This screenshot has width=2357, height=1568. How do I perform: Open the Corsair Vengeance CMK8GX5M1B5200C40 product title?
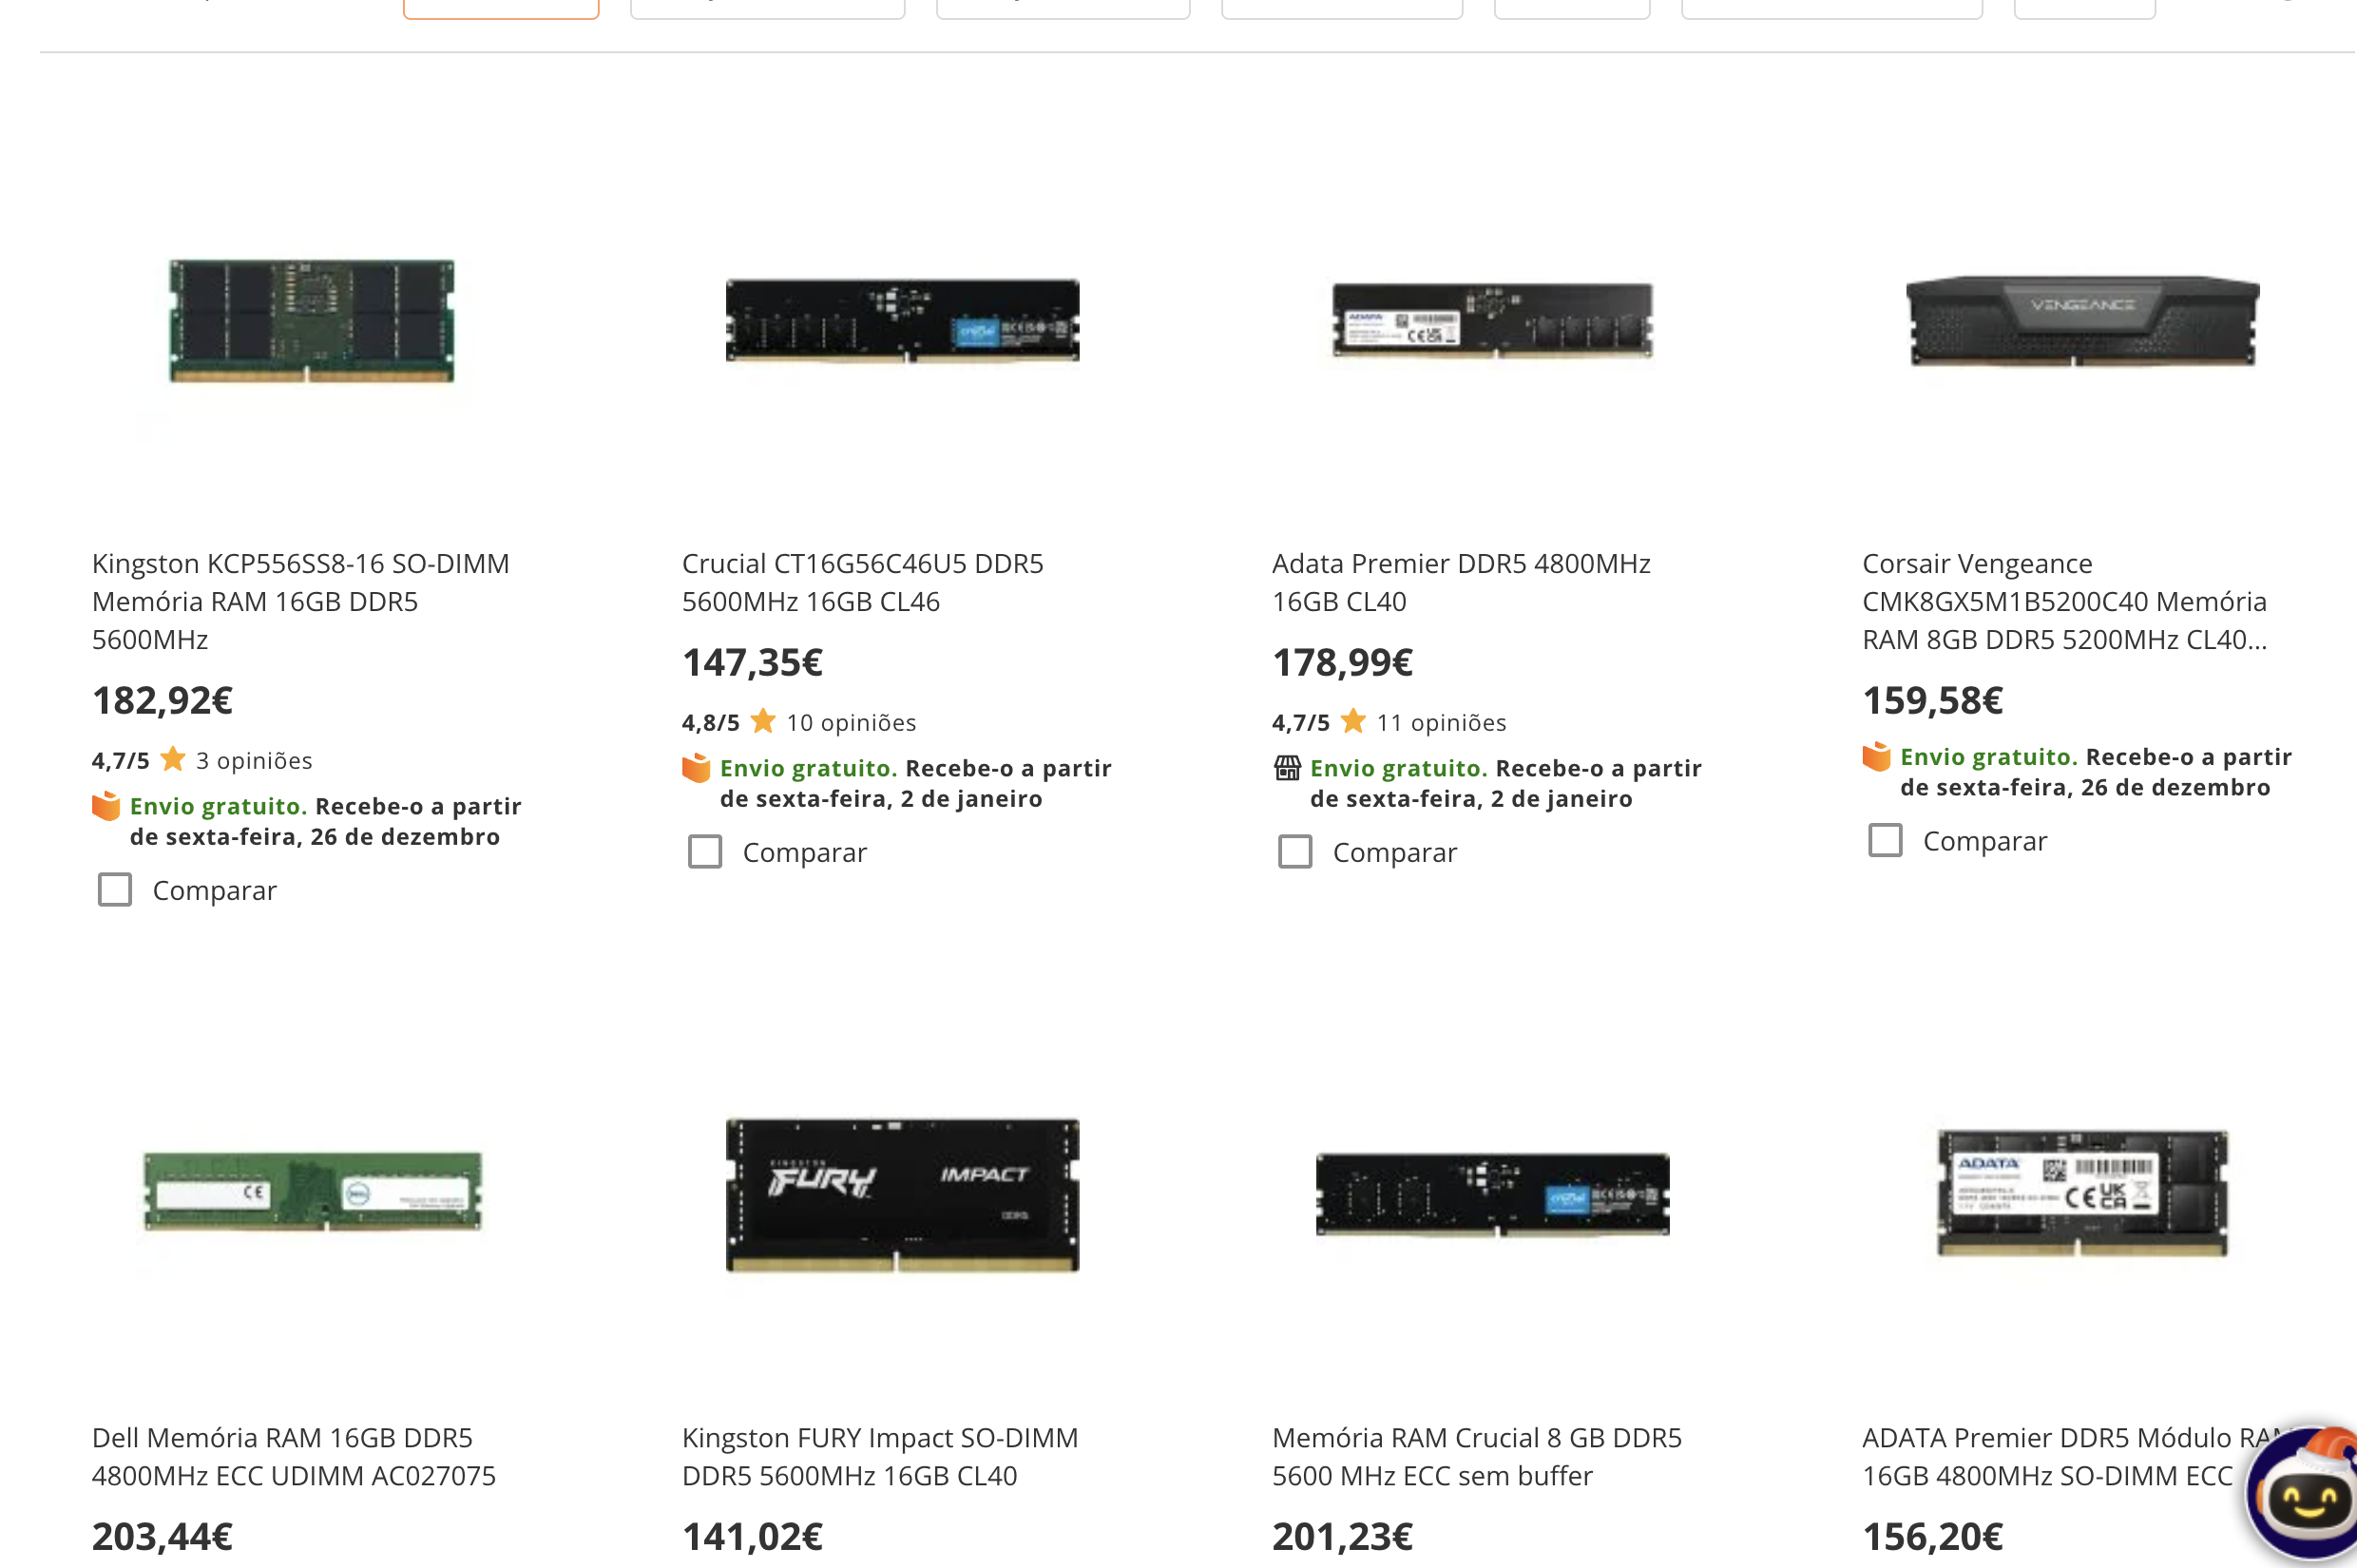click(x=2063, y=601)
